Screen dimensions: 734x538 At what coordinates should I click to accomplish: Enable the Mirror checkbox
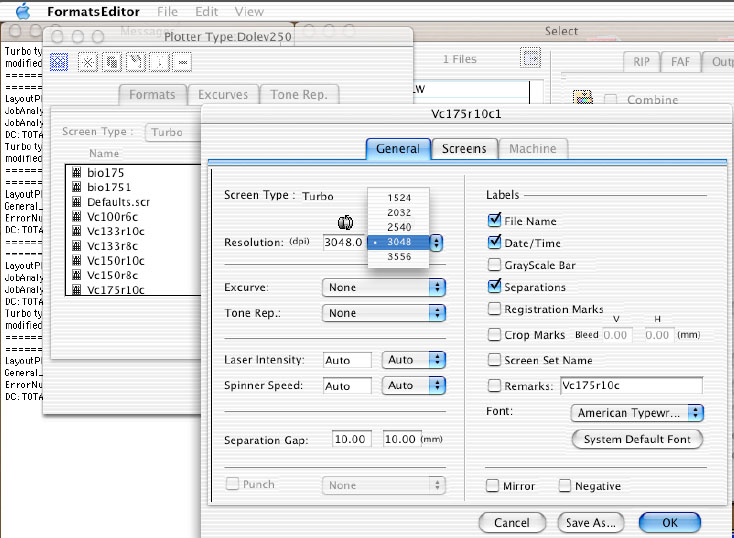(492, 486)
